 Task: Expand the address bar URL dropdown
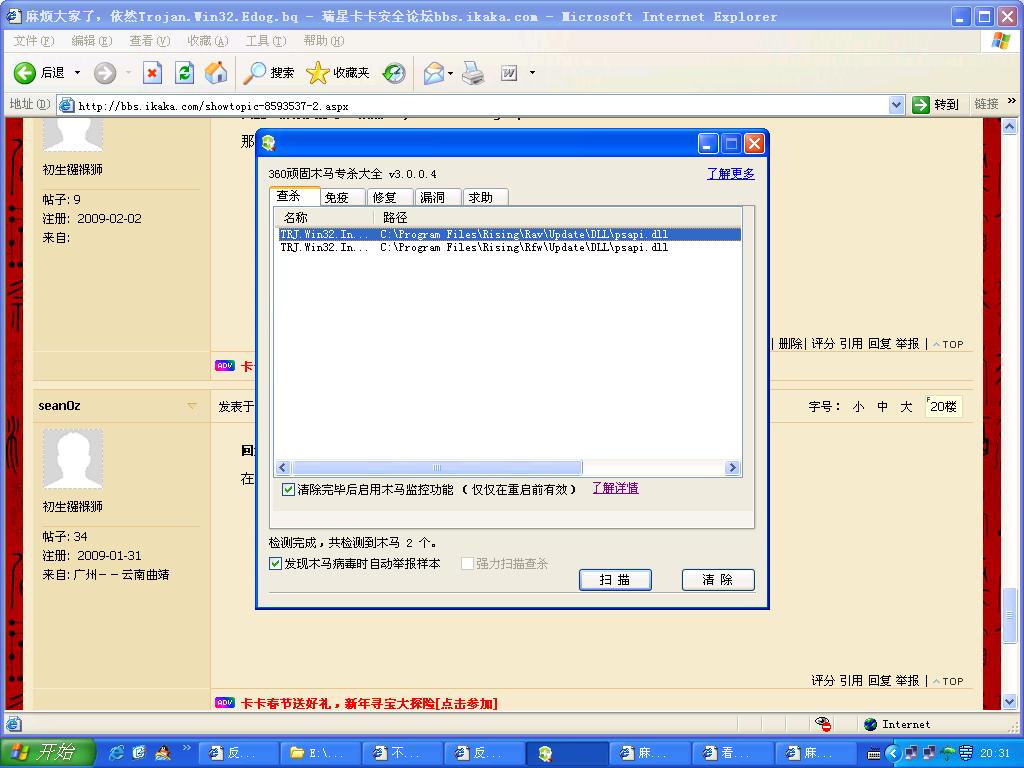(896, 104)
